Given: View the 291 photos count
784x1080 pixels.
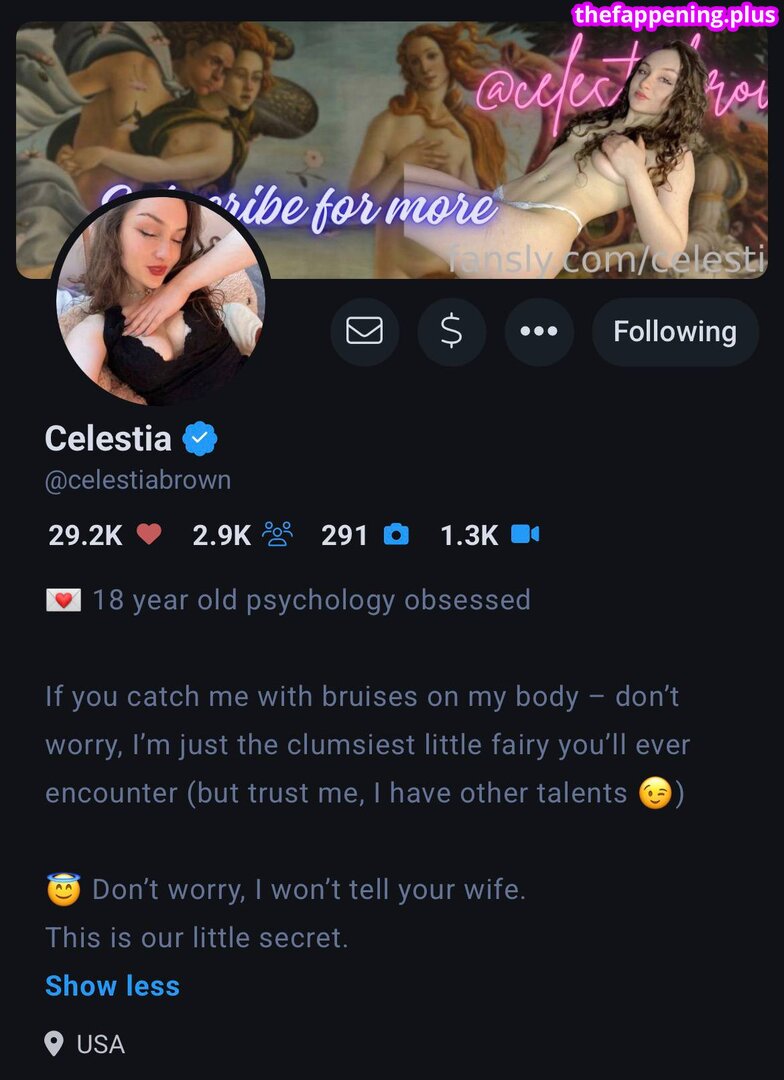Looking at the screenshot, I should click(x=344, y=535).
